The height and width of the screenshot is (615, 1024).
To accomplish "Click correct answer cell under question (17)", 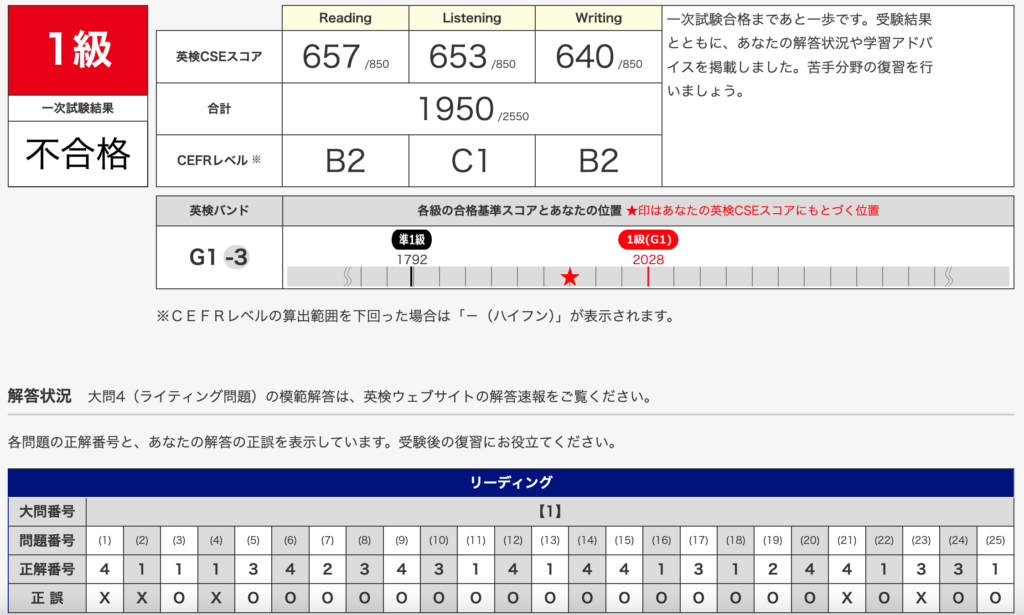I will tap(699, 569).
